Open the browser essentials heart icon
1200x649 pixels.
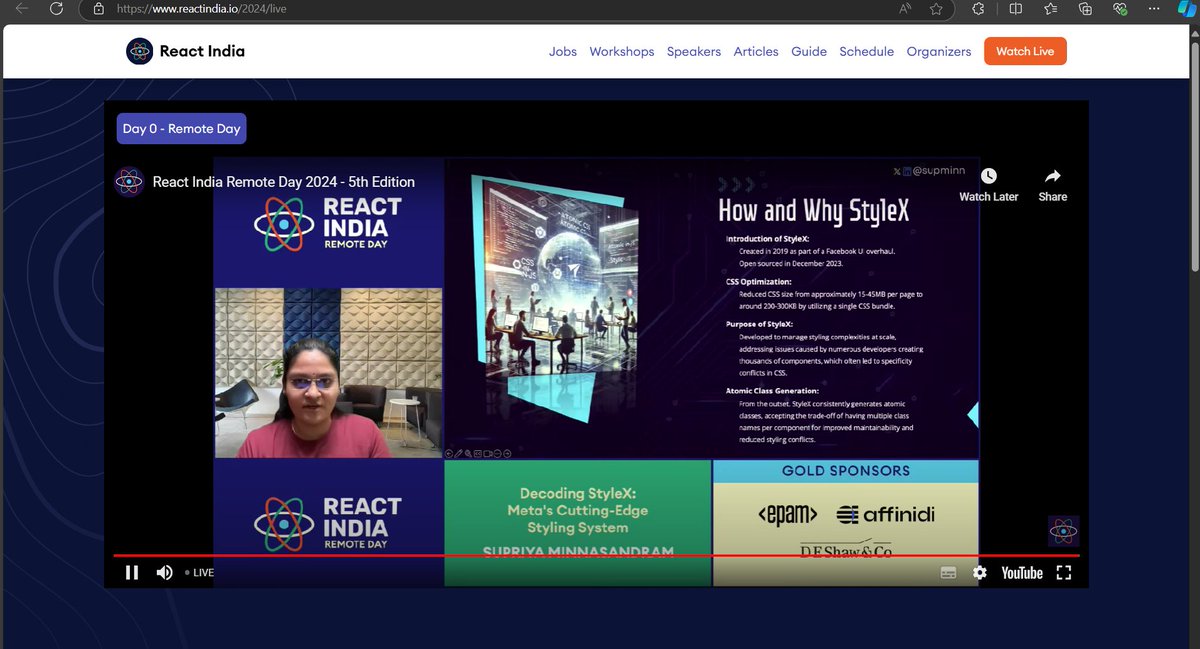pos(1120,8)
